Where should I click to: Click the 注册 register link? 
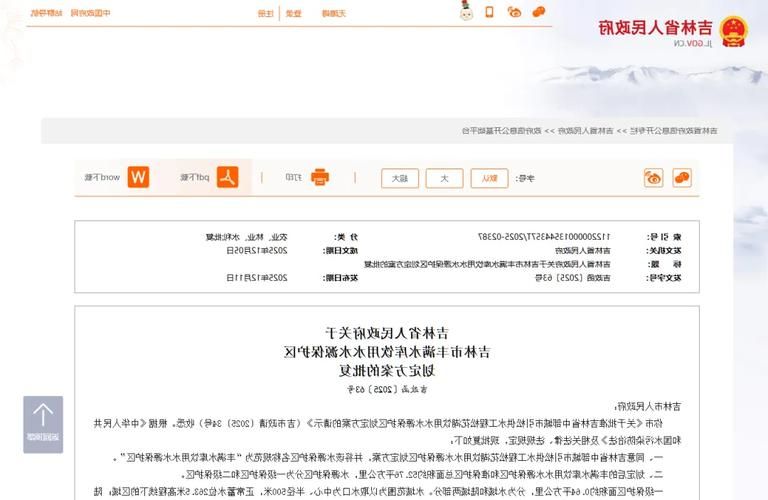tap(265, 14)
